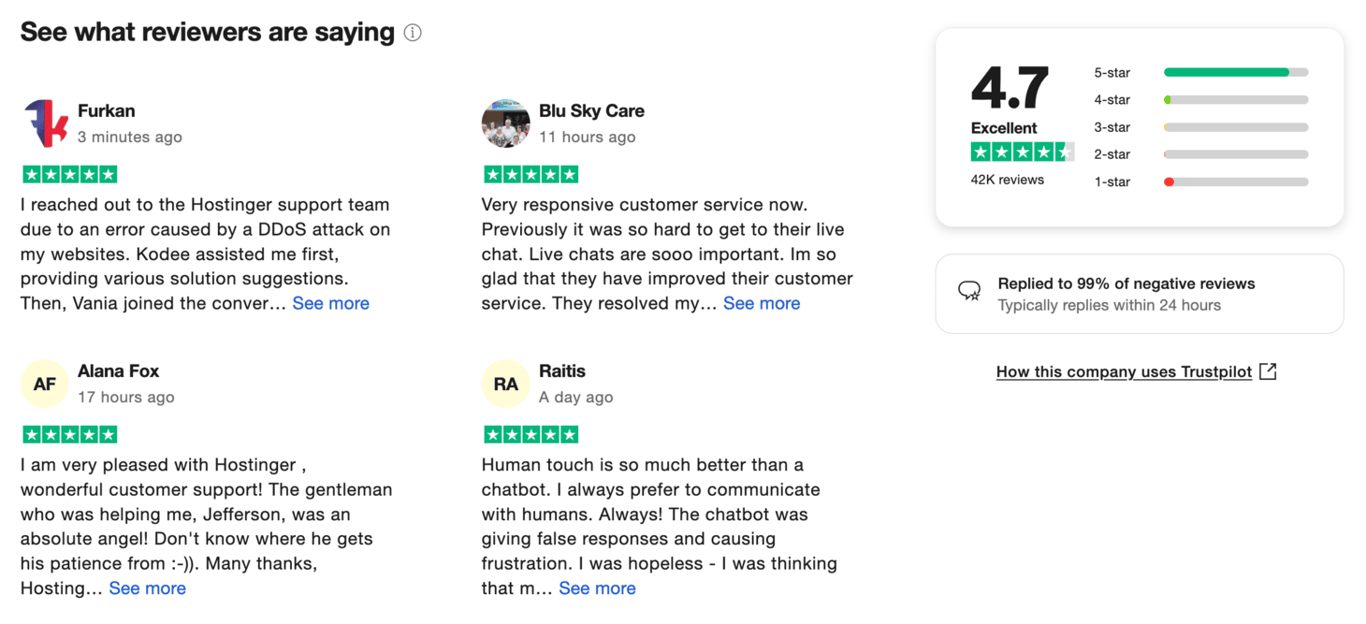This screenshot has height=624, width=1366.
Task: Click the green star rating under Furkan's name
Action: pyautogui.click(x=70, y=173)
